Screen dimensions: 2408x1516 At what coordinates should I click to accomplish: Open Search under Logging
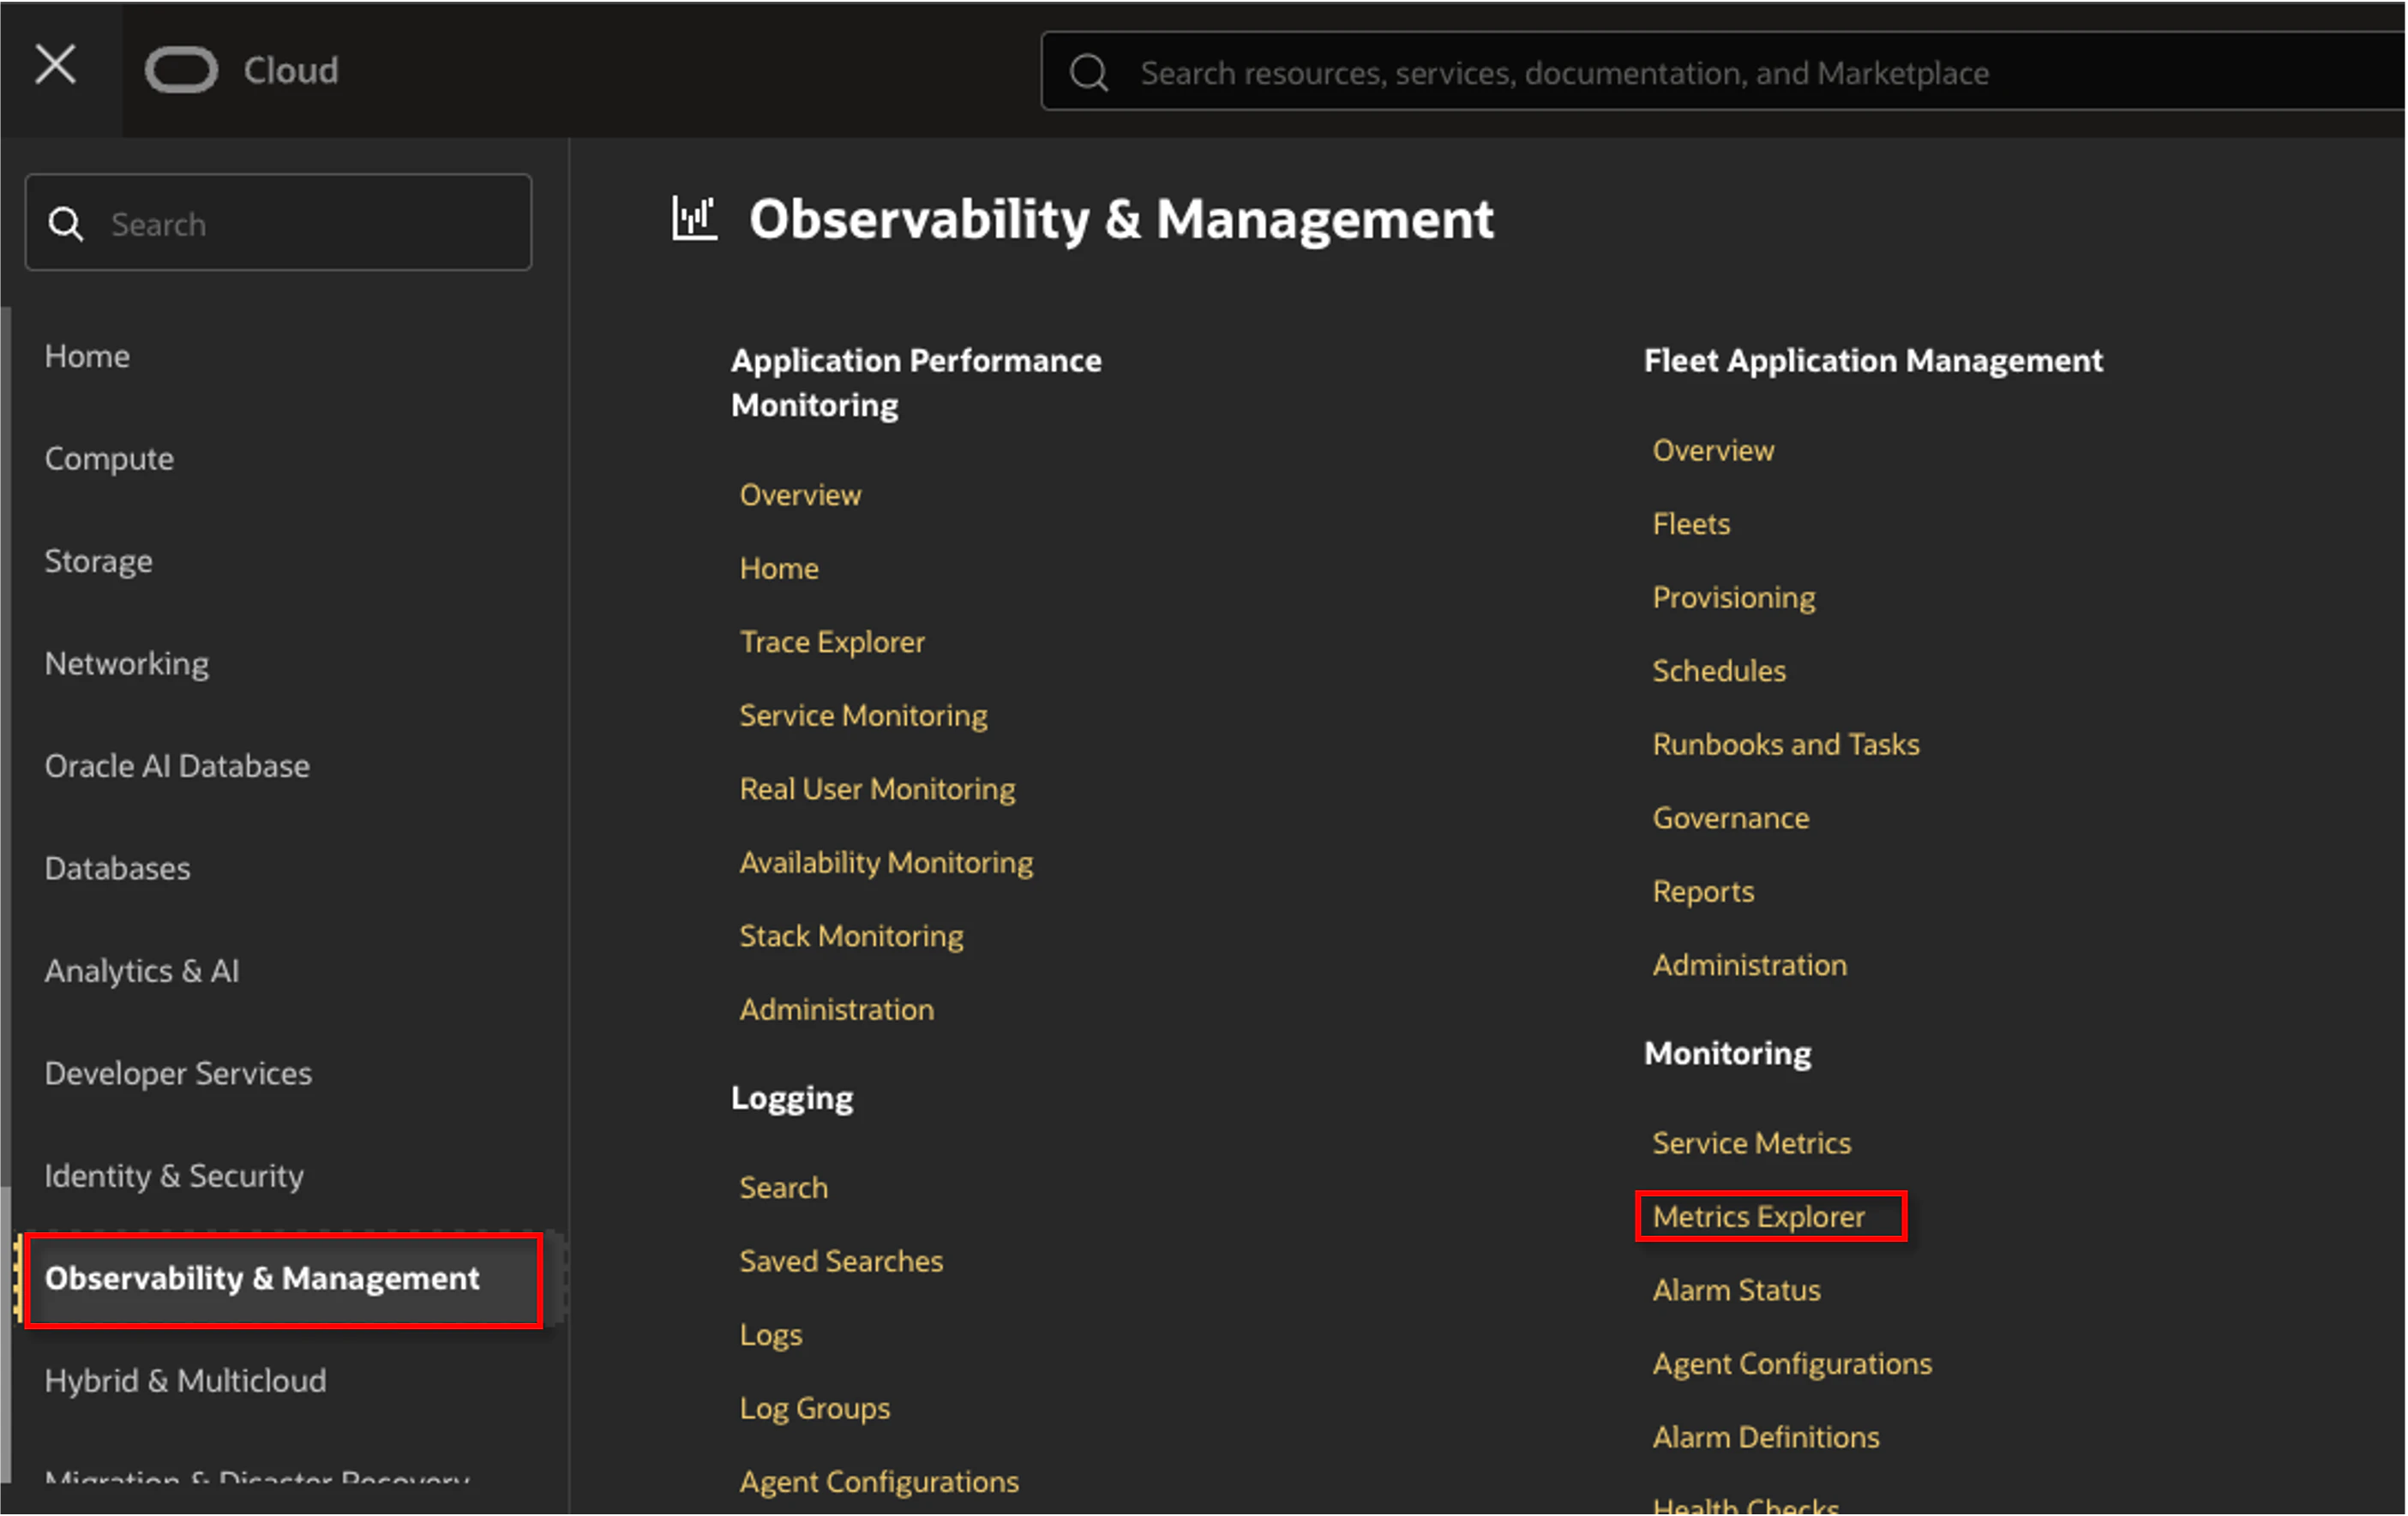click(x=783, y=1187)
